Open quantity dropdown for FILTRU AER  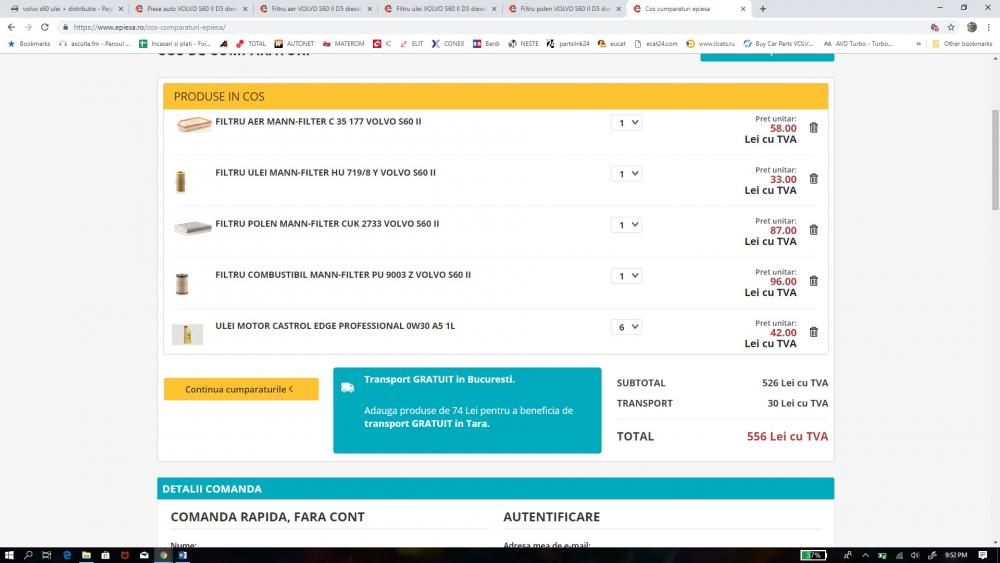pyautogui.click(x=626, y=122)
